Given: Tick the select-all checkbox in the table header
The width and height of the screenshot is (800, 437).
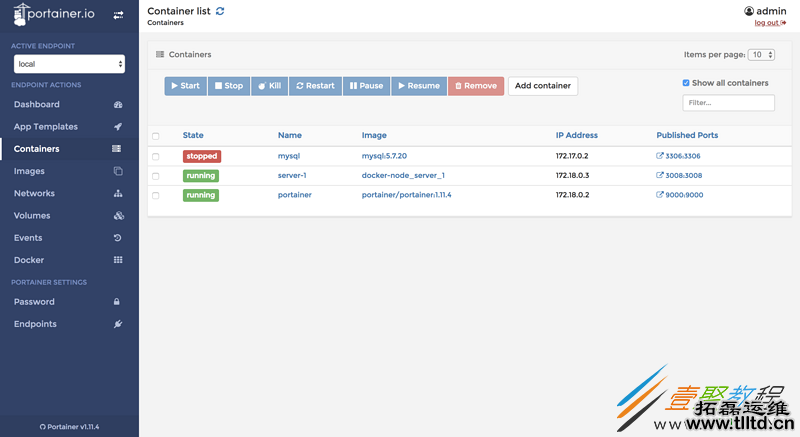Looking at the screenshot, I should pyautogui.click(x=155, y=136).
